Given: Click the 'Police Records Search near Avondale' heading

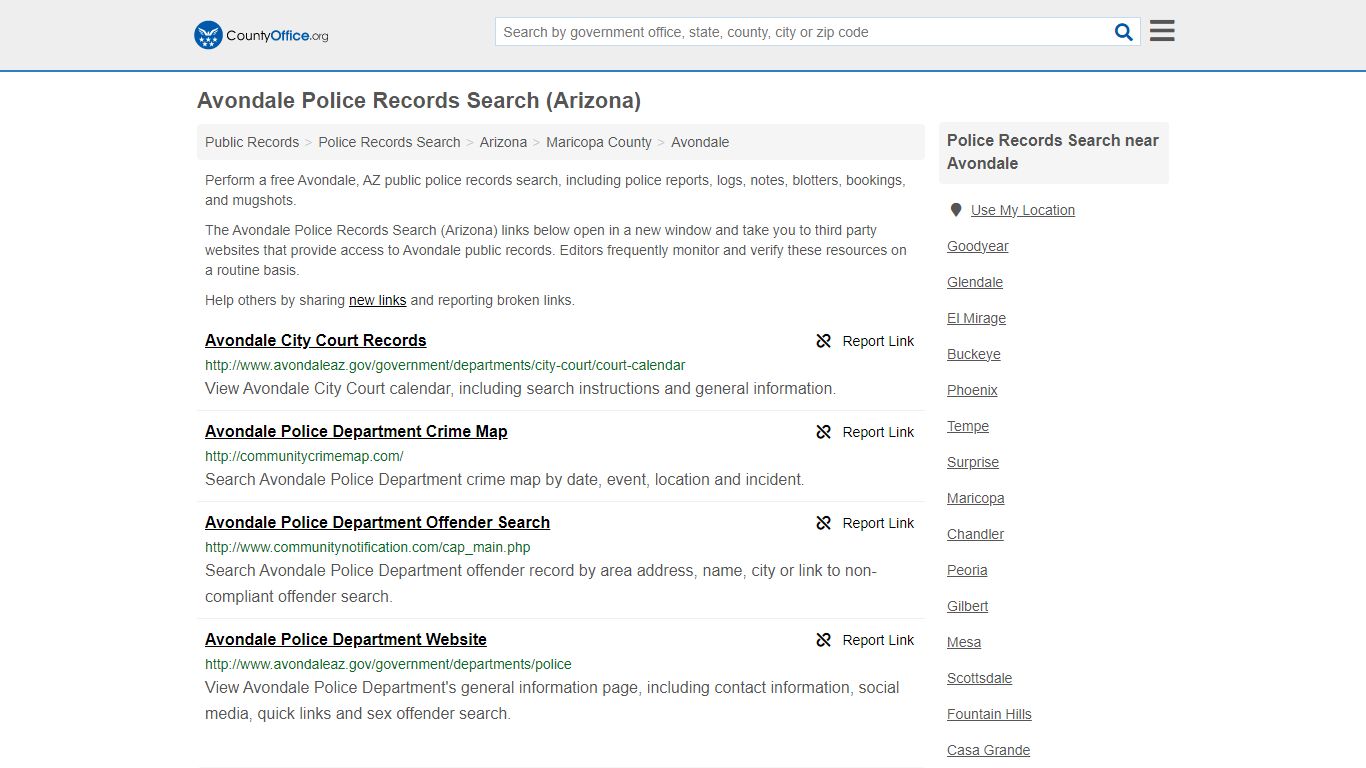Looking at the screenshot, I should (1053, 152).
